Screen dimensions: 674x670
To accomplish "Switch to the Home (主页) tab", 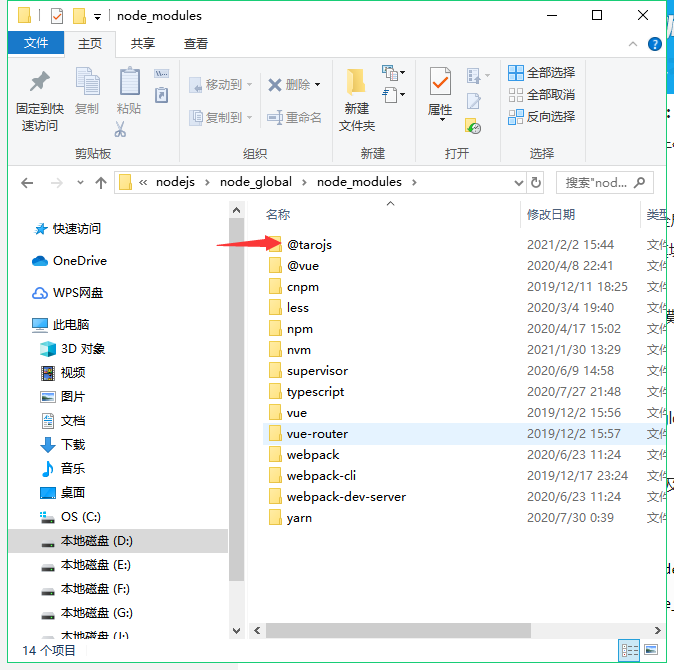I will 90,43.
